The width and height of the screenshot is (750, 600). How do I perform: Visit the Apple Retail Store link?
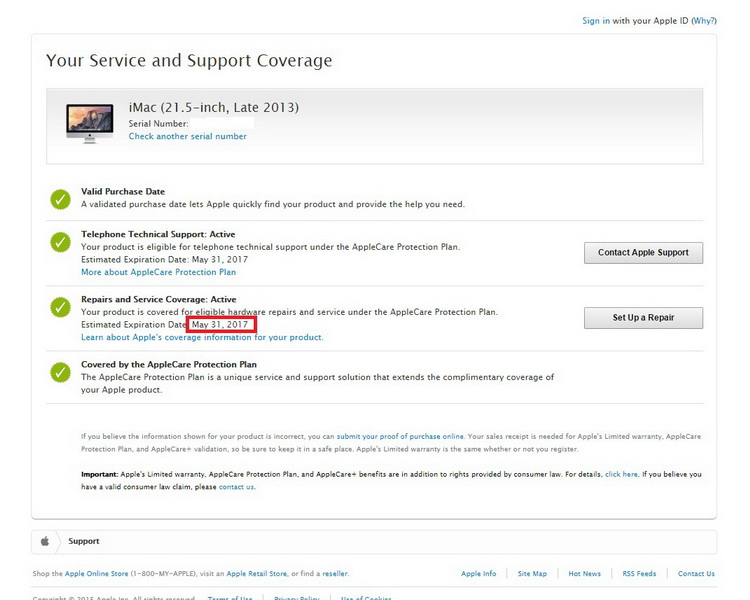pyautogui.click(x=257, y=574)
